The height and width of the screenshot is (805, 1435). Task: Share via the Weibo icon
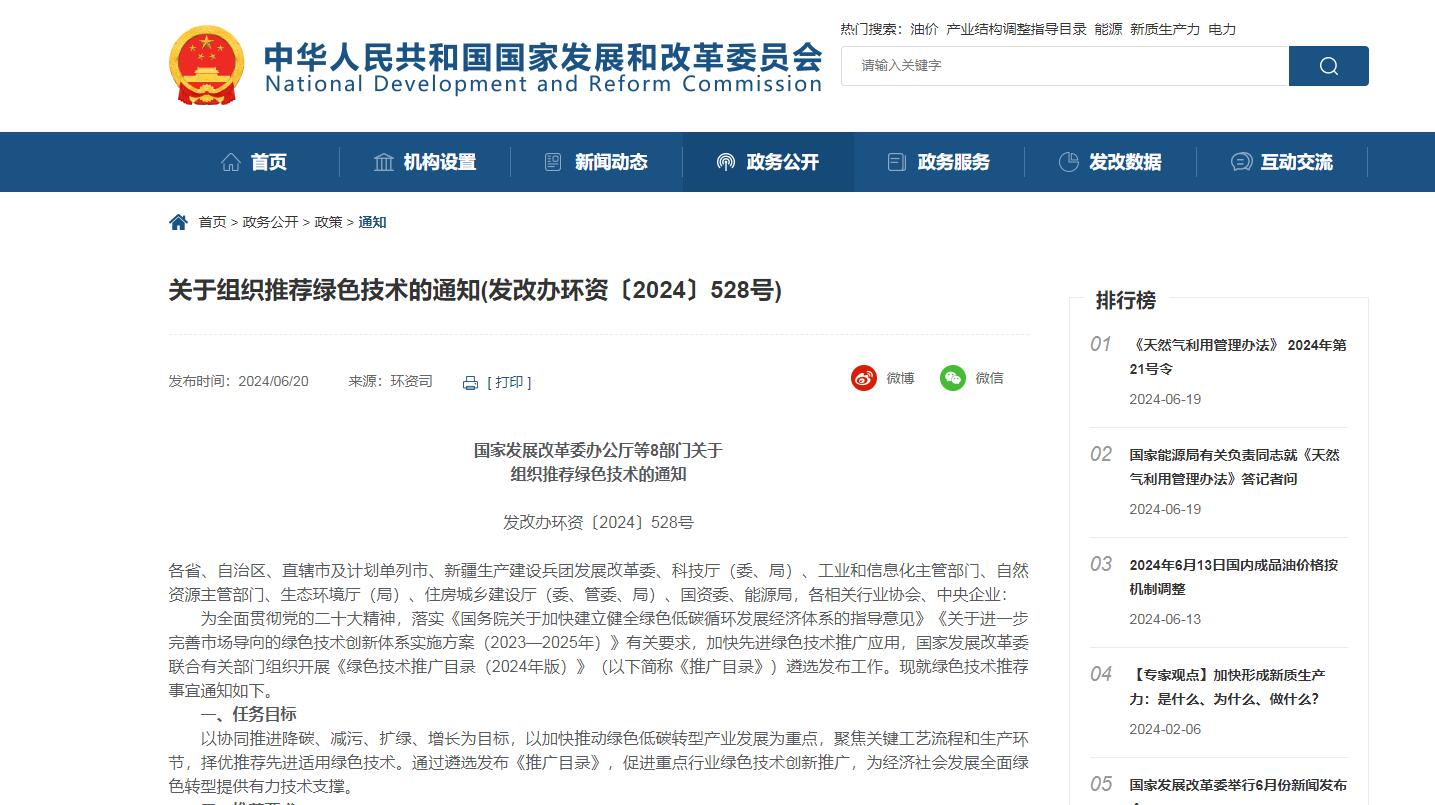(864, 378)
